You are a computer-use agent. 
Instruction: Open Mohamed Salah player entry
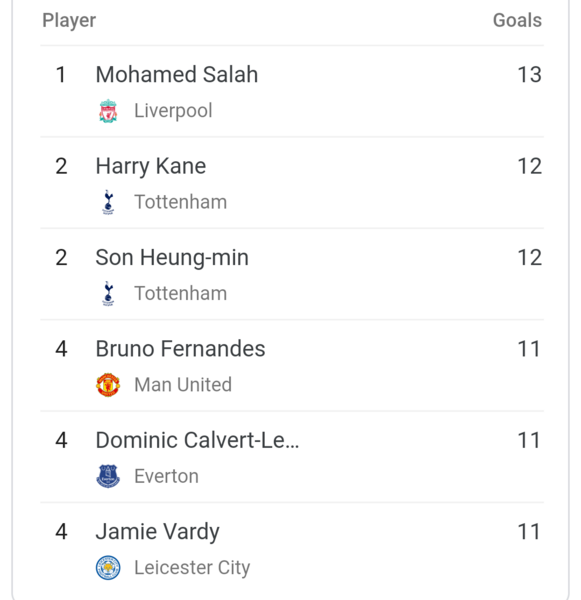177,74
